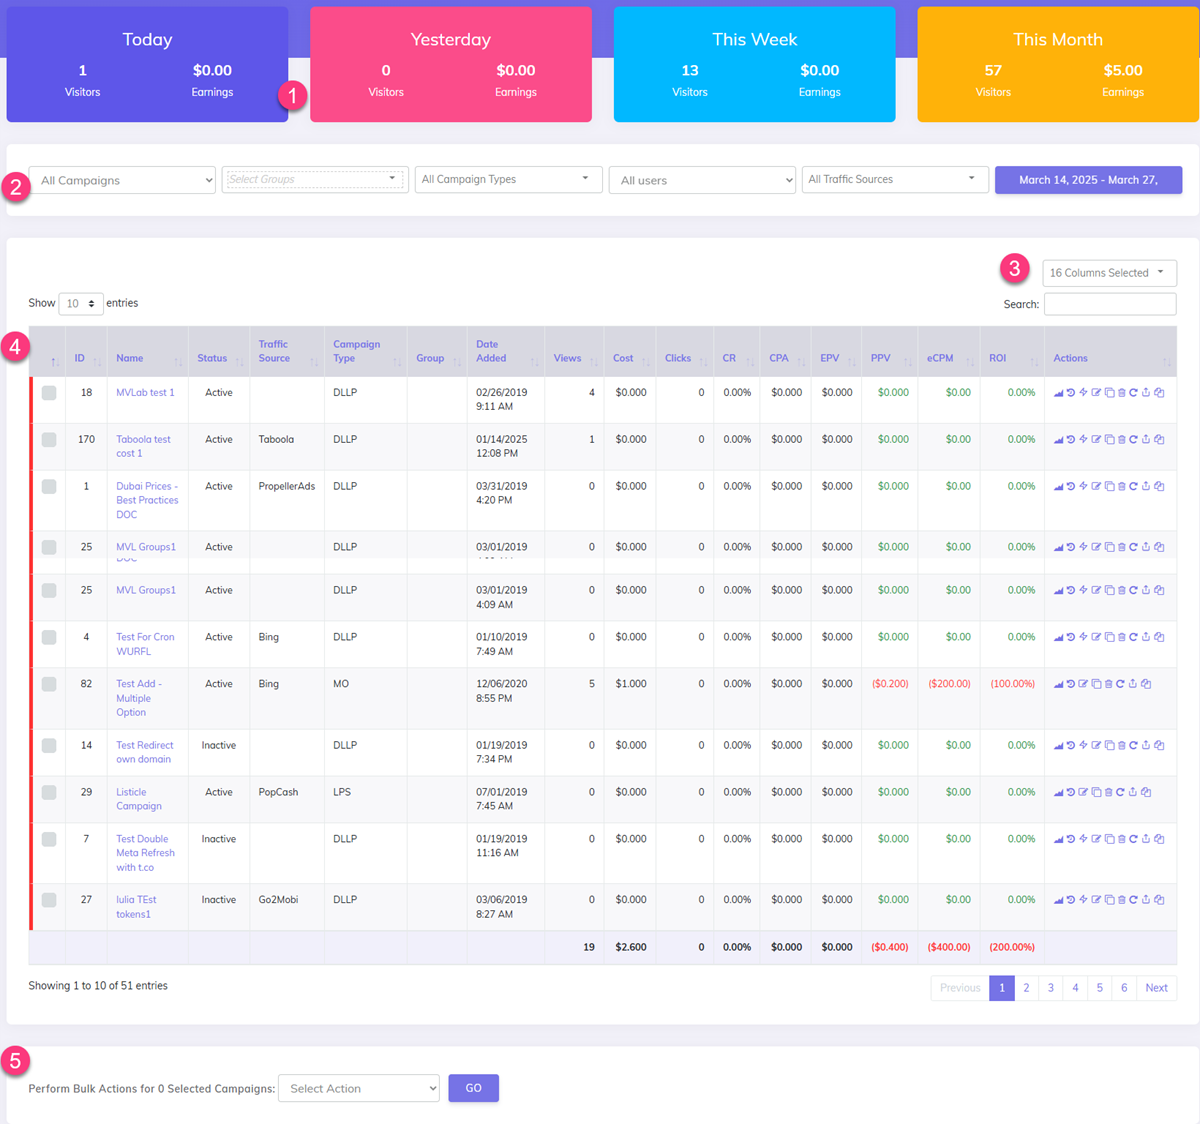Switch to page 3 of the campaign list
1200x1124 pixels.
pos(1050,988)
